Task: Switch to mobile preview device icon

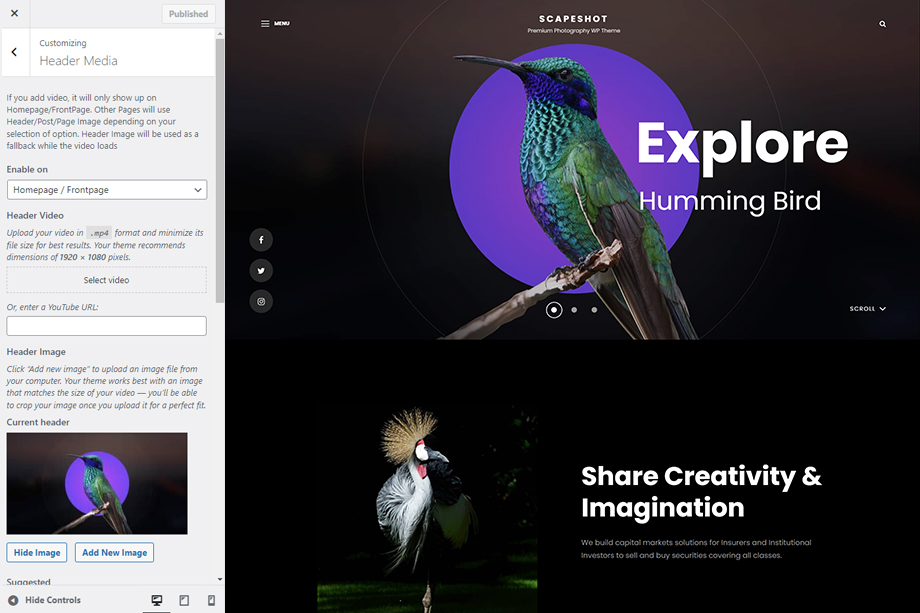Action: [211, 600]
